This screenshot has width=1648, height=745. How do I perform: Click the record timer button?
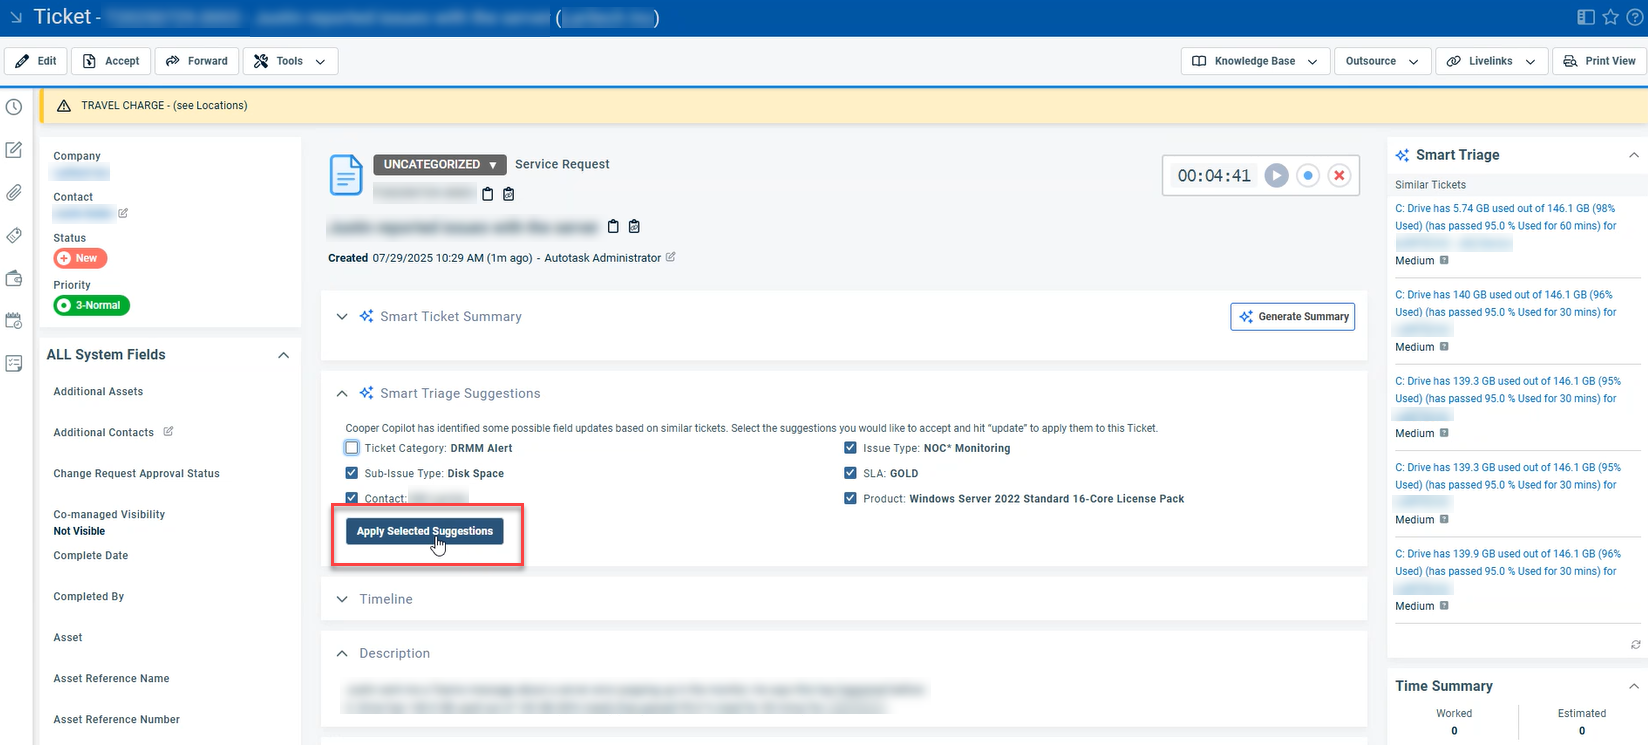pyautogui.click(x=1308, y=176)
